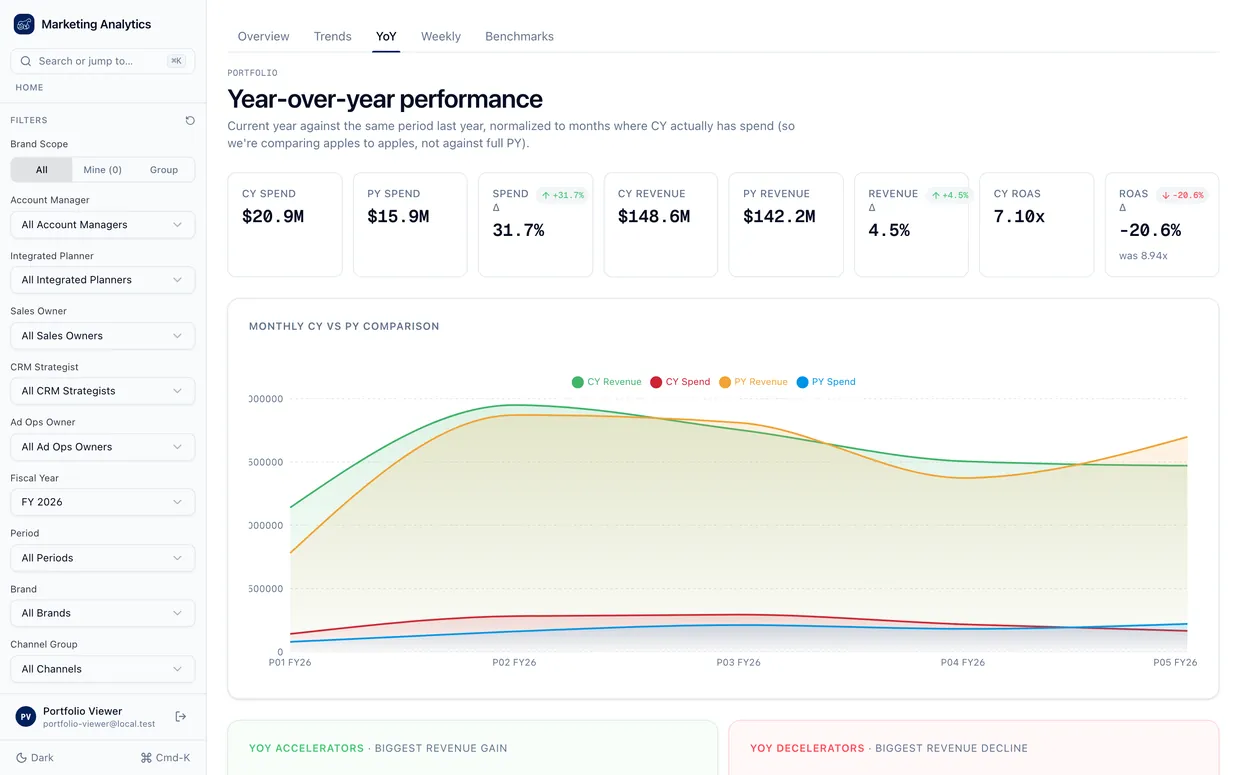Select Group brand scope
The image size is (1240, 775).
[164, 170]
